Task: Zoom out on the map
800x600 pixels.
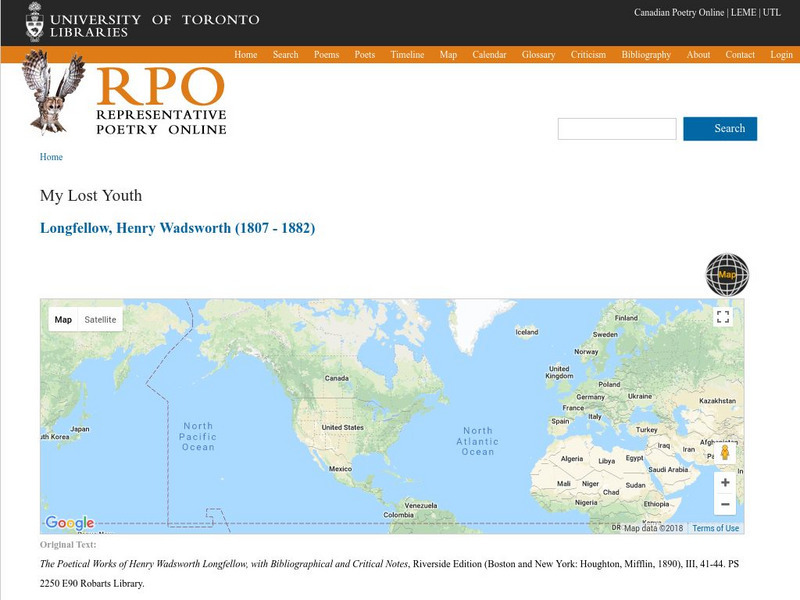Action: [x=724, y=505]
